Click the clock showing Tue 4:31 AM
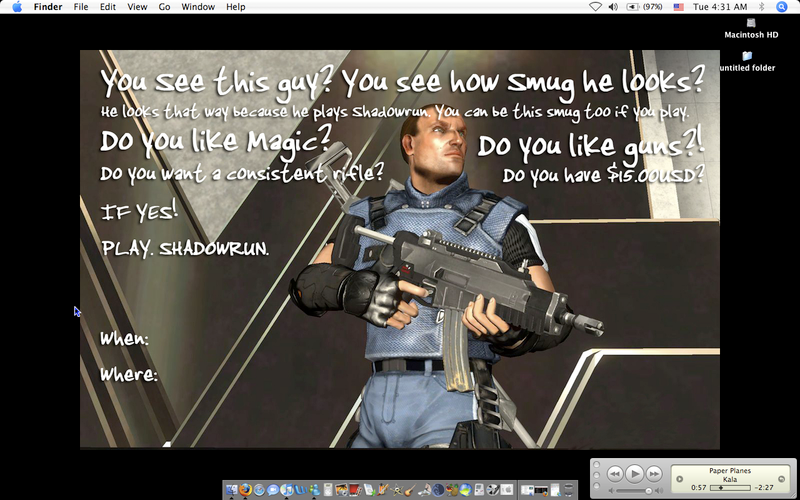 pos(720,7)
